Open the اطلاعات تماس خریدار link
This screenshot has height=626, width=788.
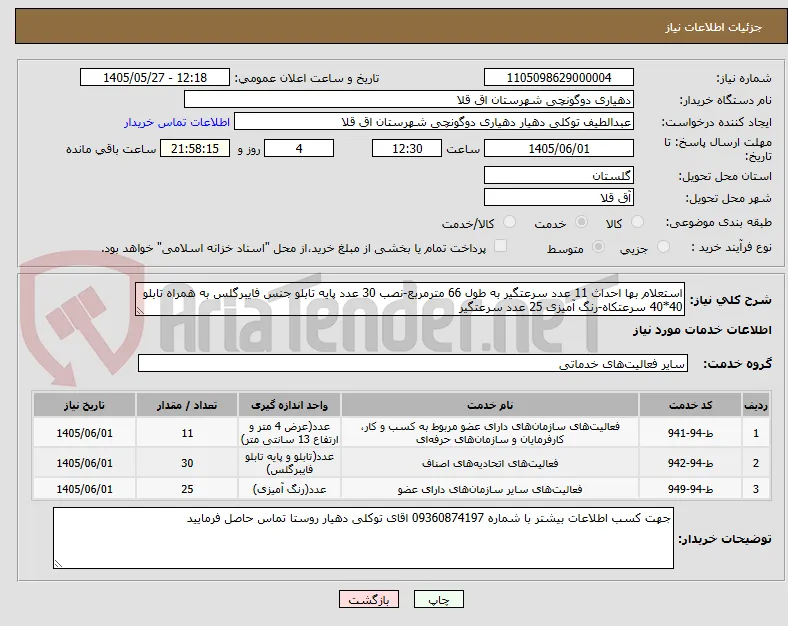click(177, 122)
